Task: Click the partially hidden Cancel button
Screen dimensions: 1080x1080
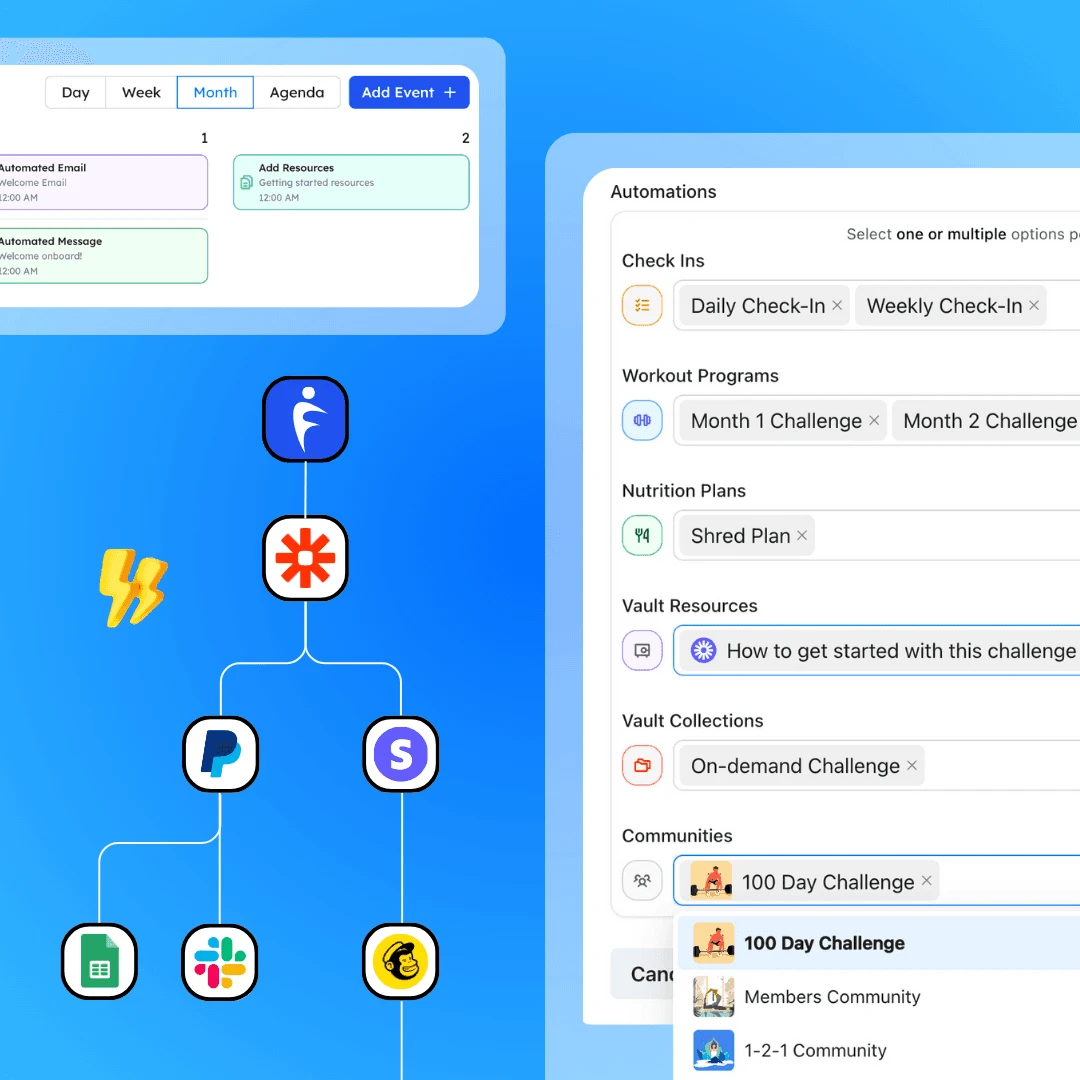Action: [642, 973]
